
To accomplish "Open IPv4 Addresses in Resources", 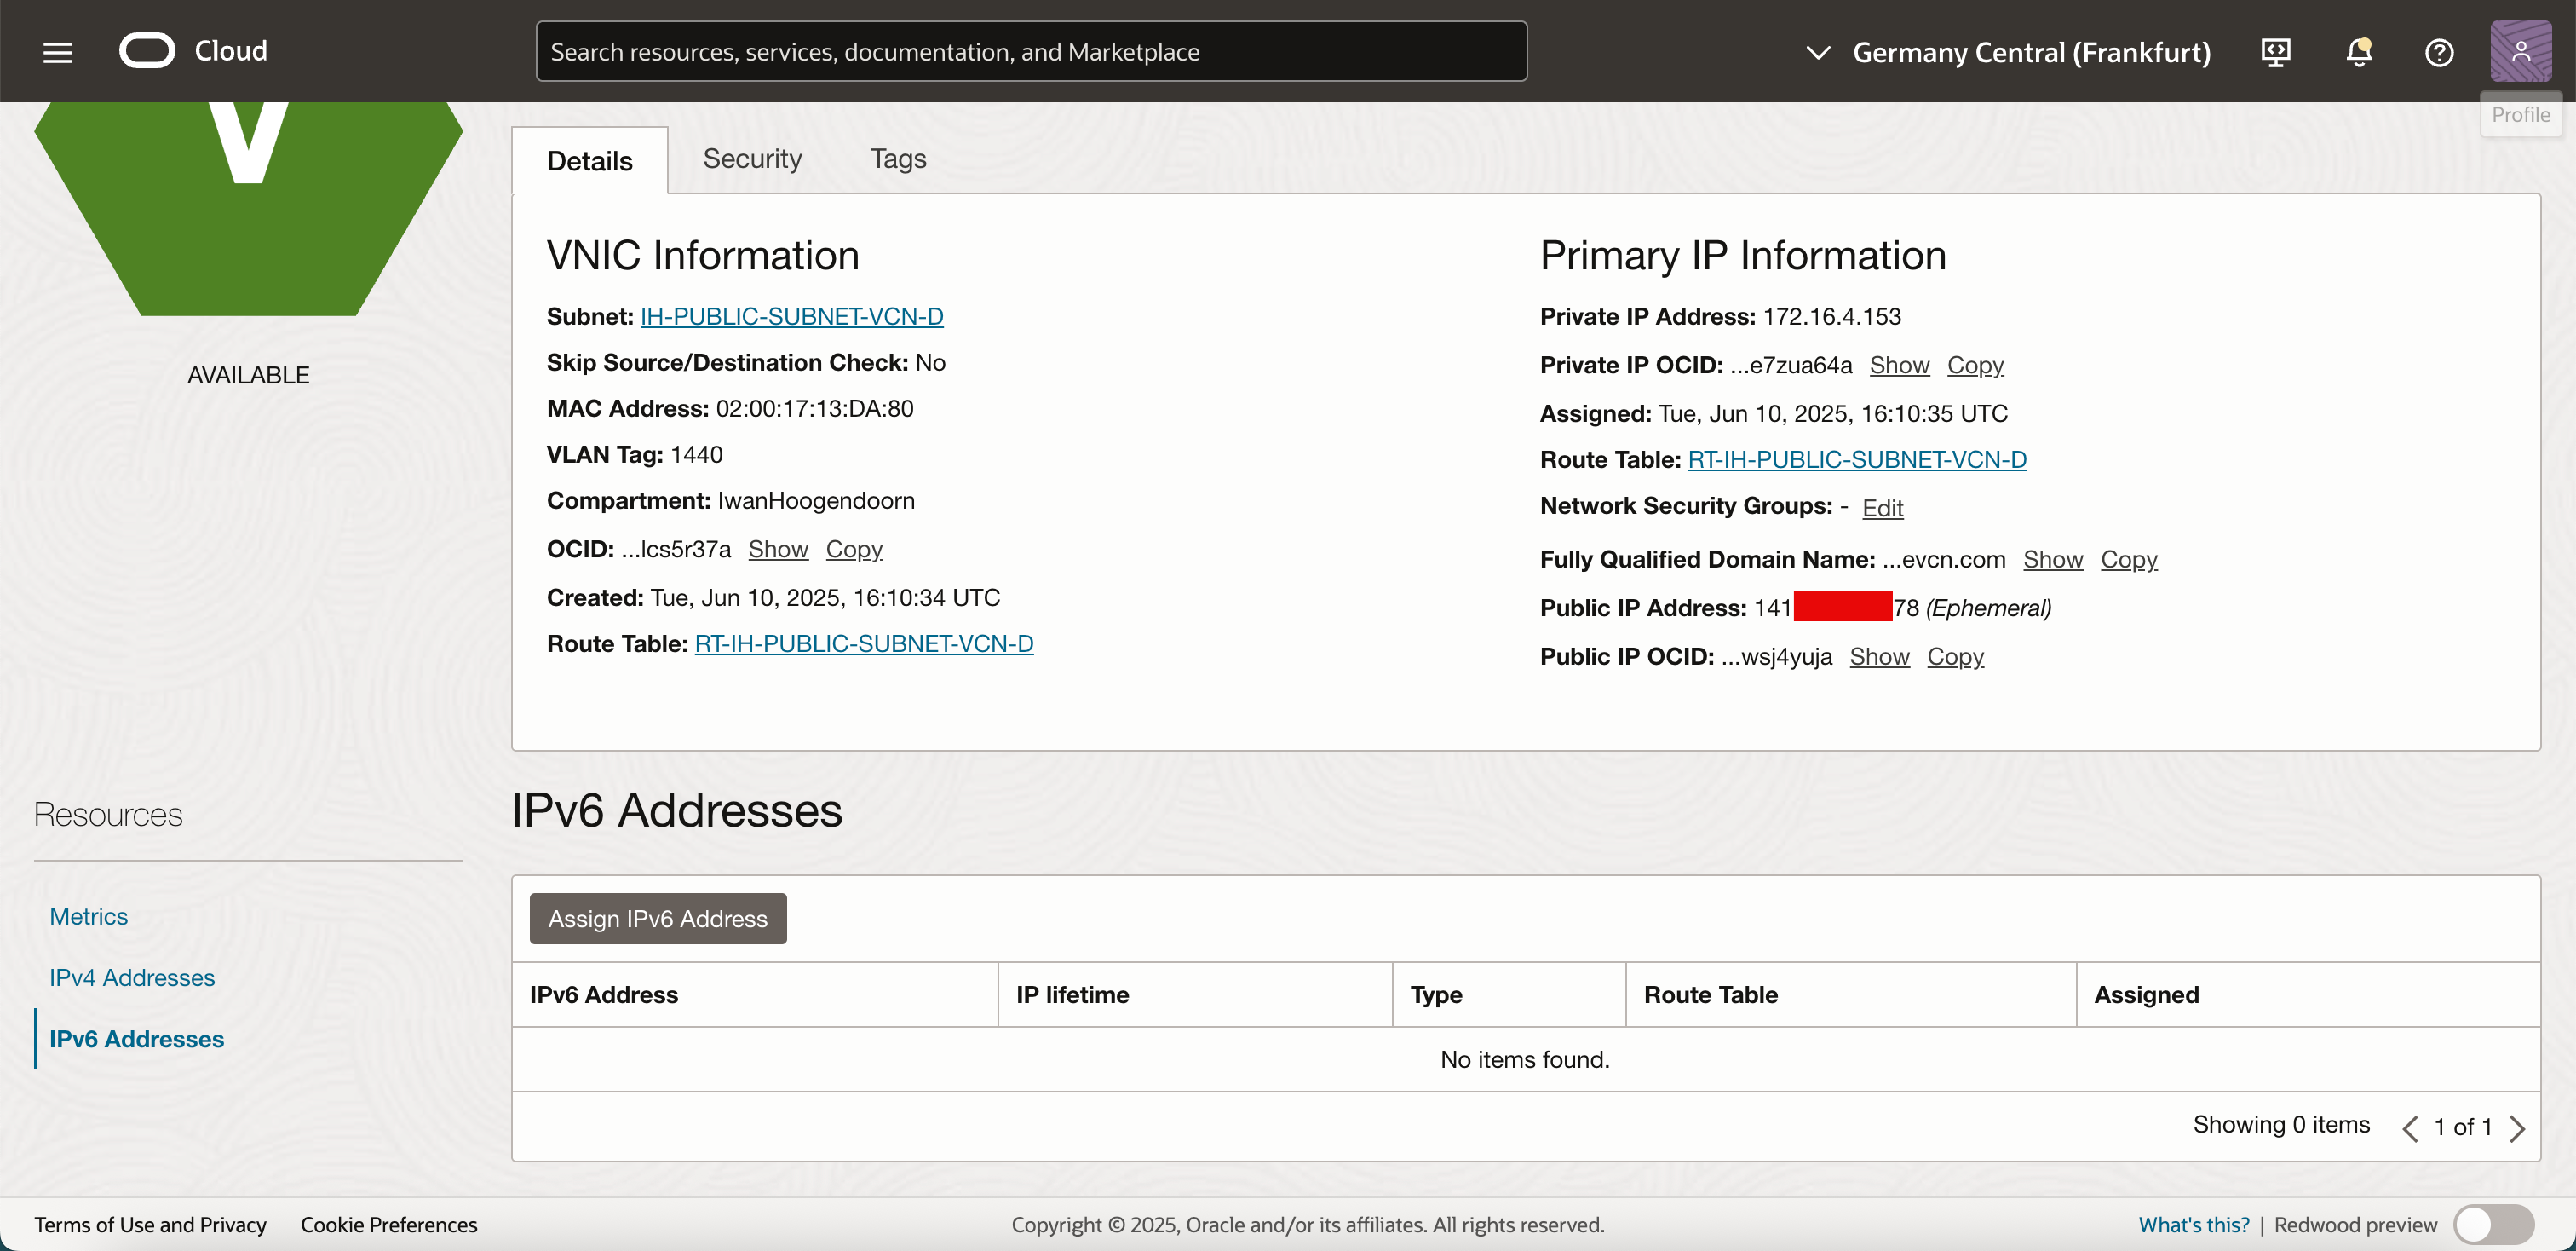I will pyautogui.click(x=132, y=977).
